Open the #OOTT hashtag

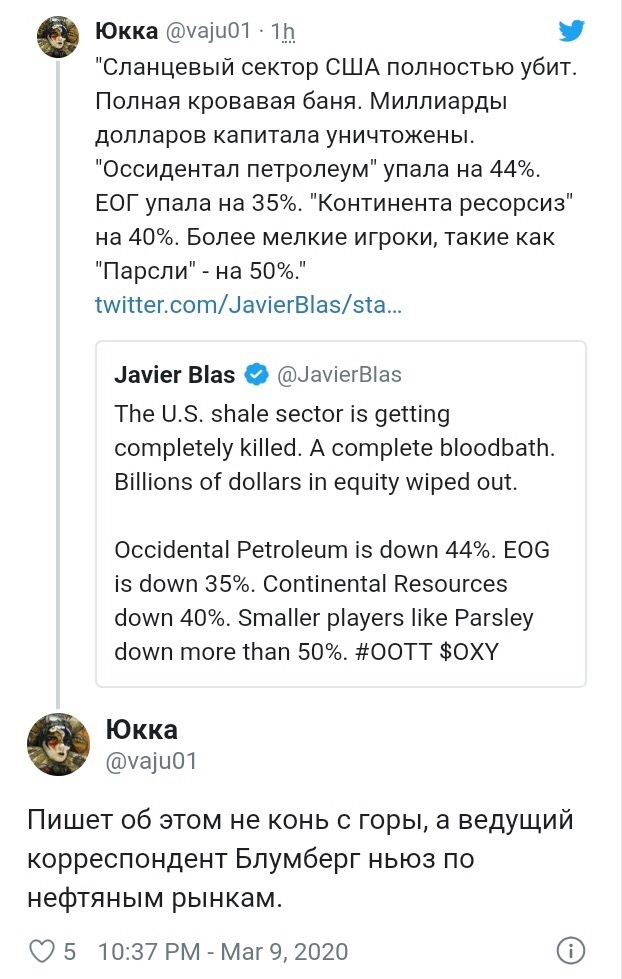[393, 652]
